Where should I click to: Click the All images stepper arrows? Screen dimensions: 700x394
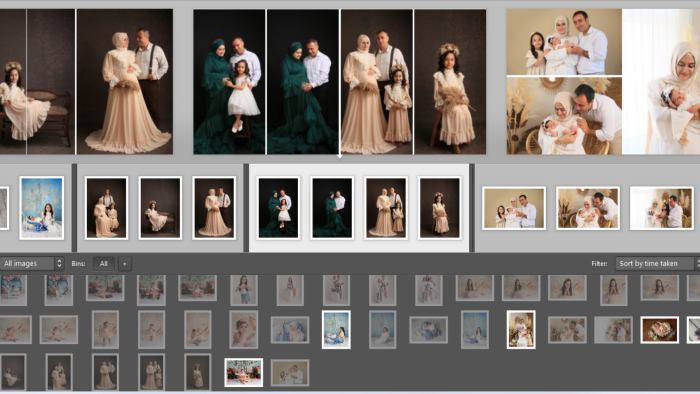click(59, 264)
